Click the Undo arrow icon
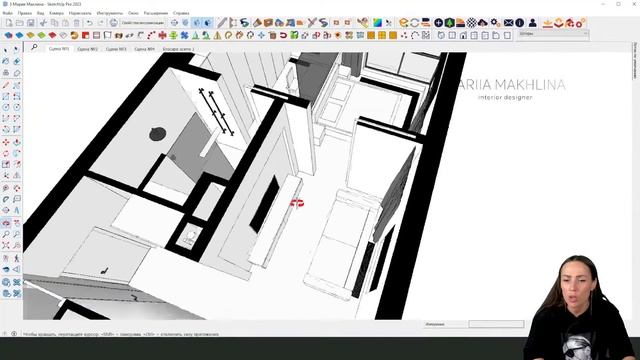 (x=89, y=23)
